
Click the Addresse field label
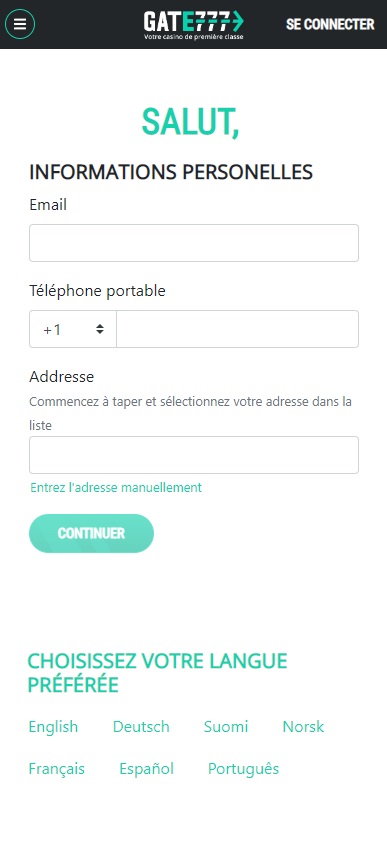point(61,376)
